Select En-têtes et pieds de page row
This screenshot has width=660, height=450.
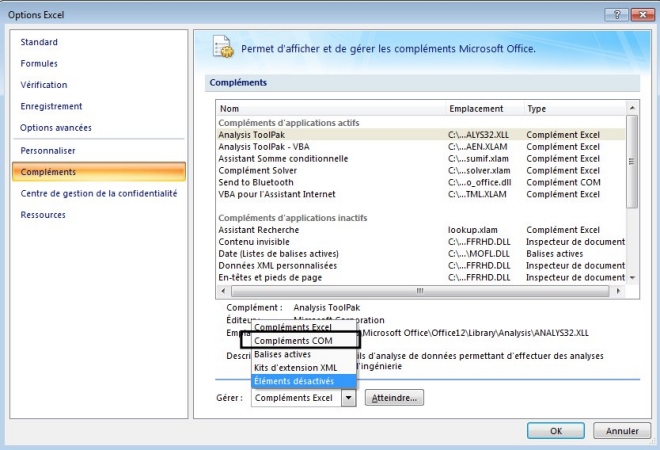point(421,278)
